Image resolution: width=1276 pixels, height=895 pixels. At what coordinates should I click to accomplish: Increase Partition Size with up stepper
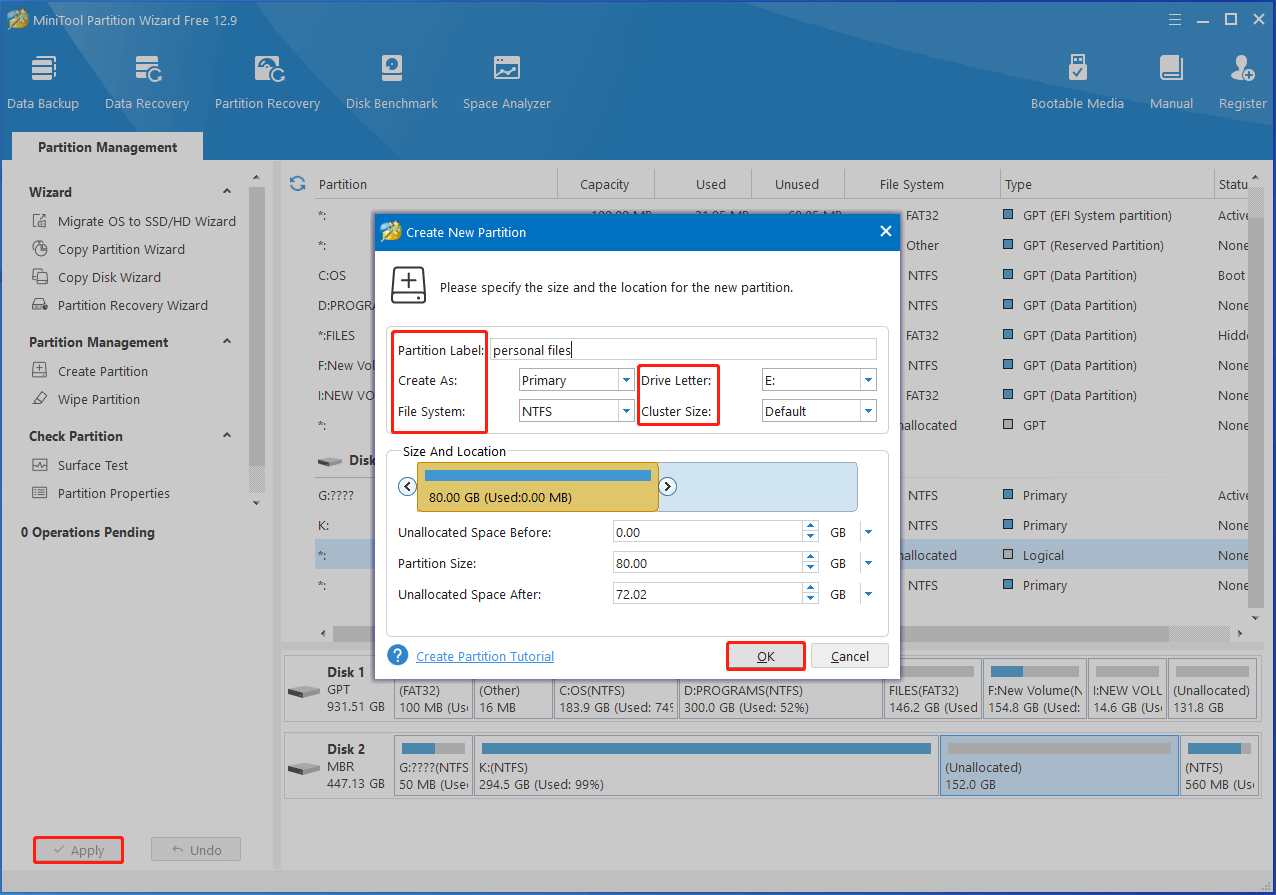tap(811, 558)
